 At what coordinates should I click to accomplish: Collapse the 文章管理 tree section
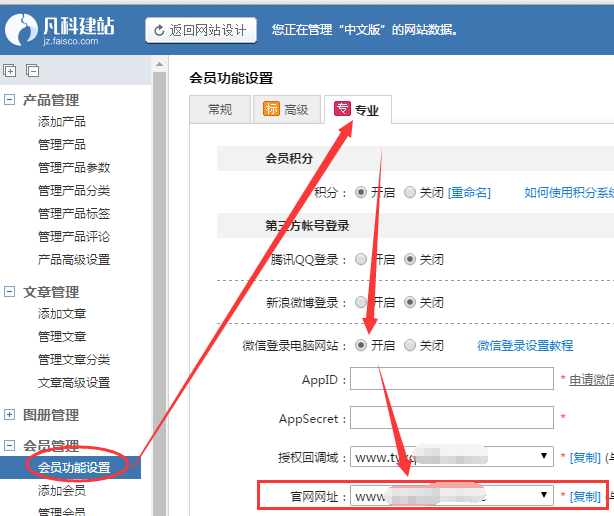10,292
